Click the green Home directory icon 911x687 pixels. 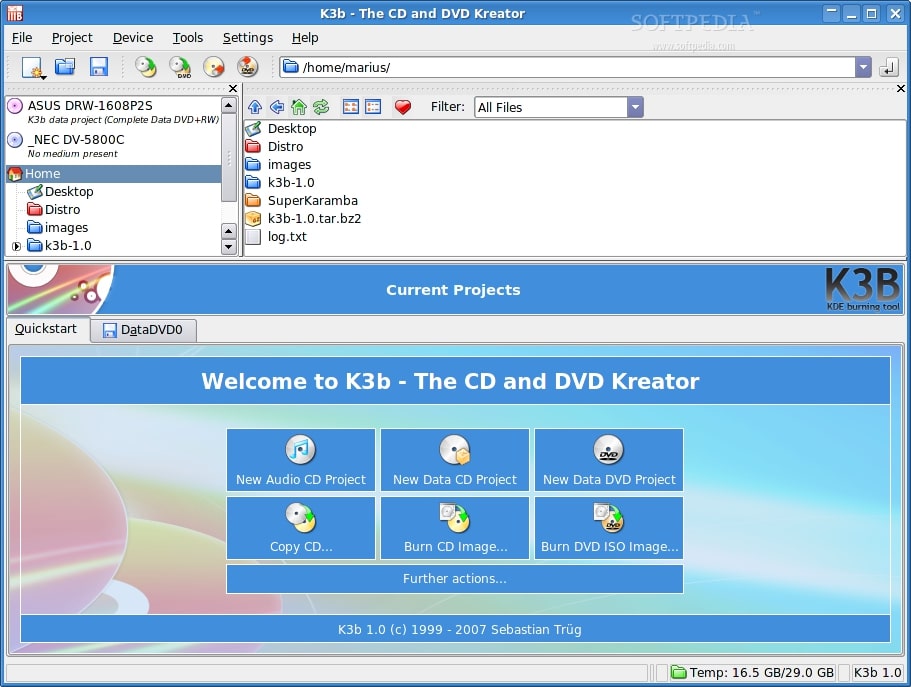tap(298, 107)
